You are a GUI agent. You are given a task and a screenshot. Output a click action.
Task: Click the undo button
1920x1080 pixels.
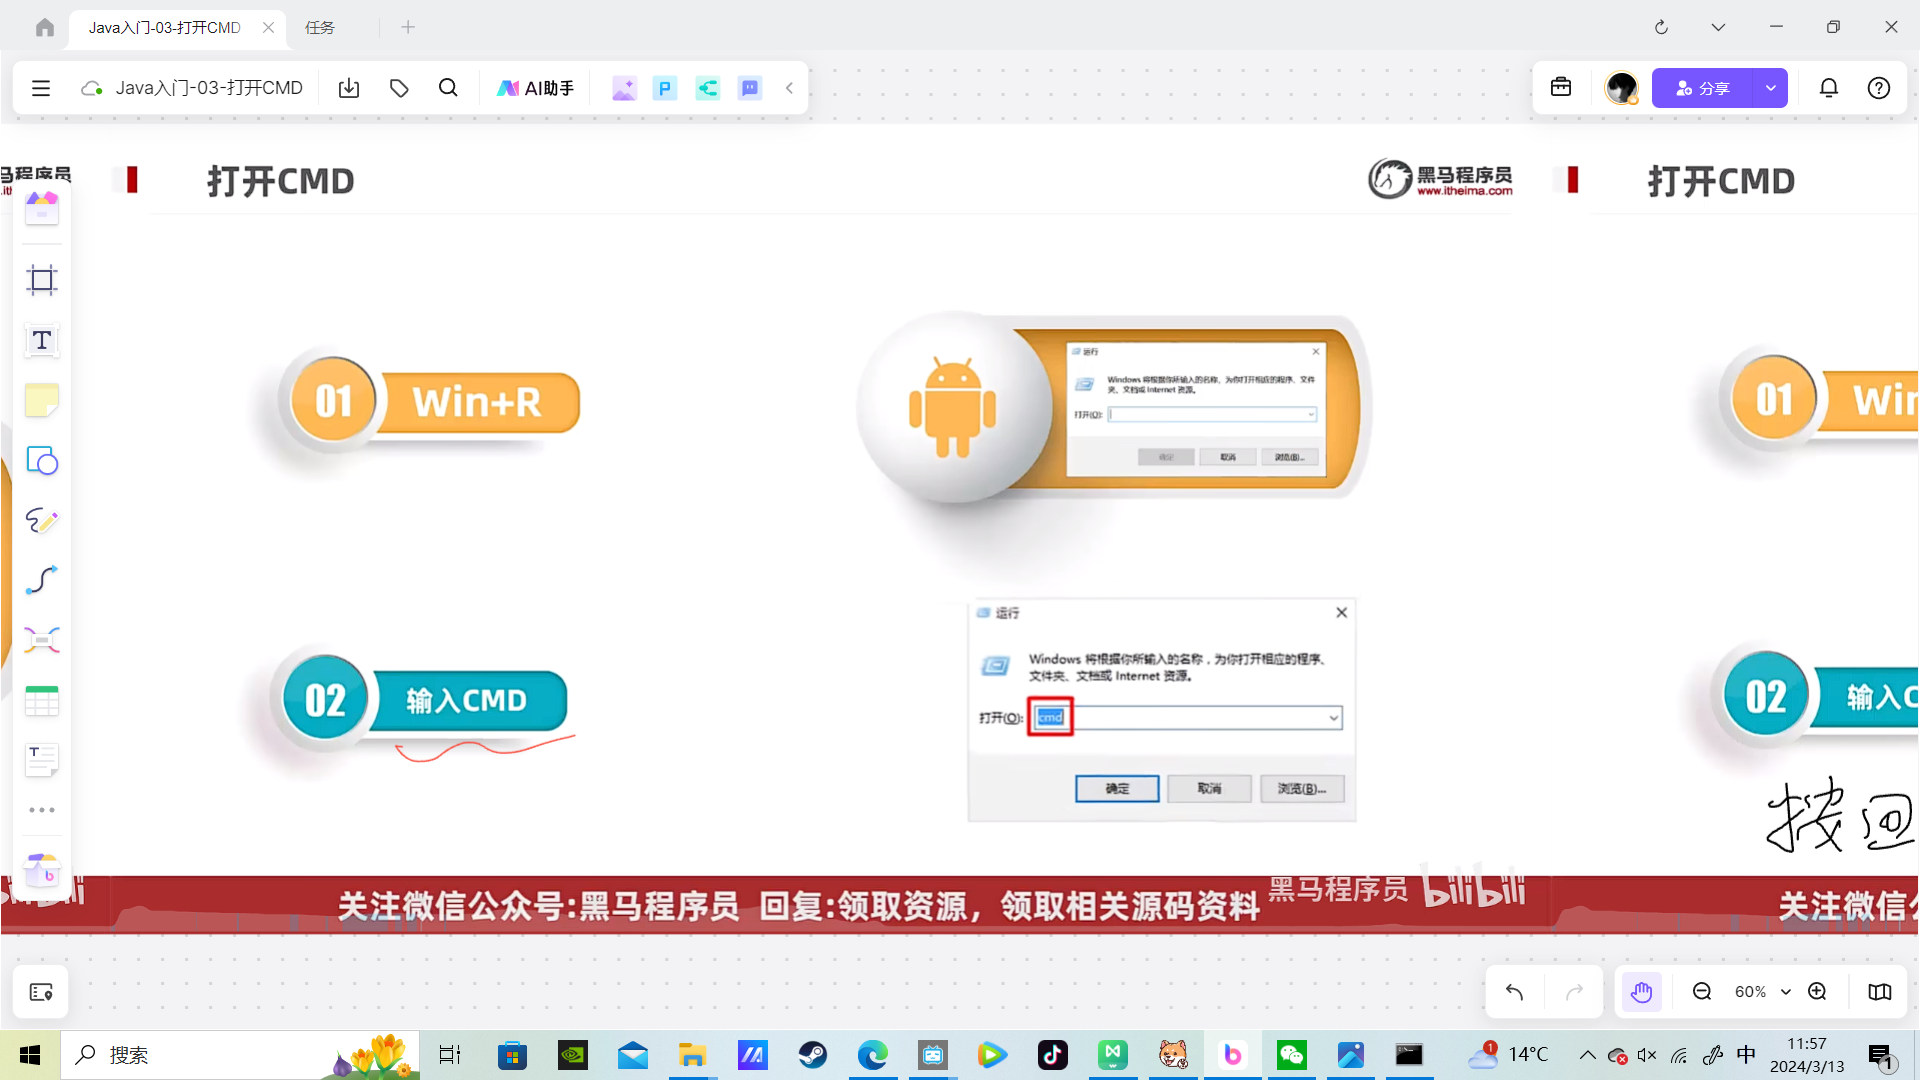1514,992
